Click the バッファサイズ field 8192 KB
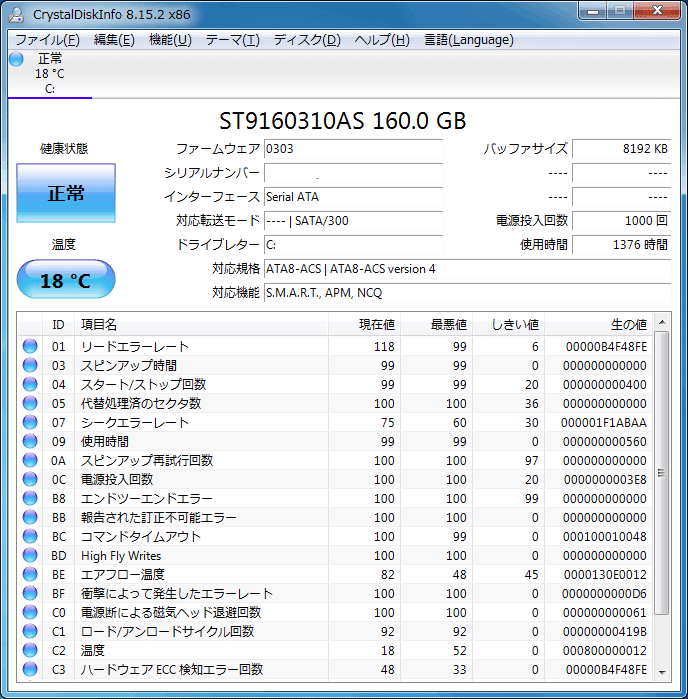Screen dimensions: 688x699 click(622, 149)
